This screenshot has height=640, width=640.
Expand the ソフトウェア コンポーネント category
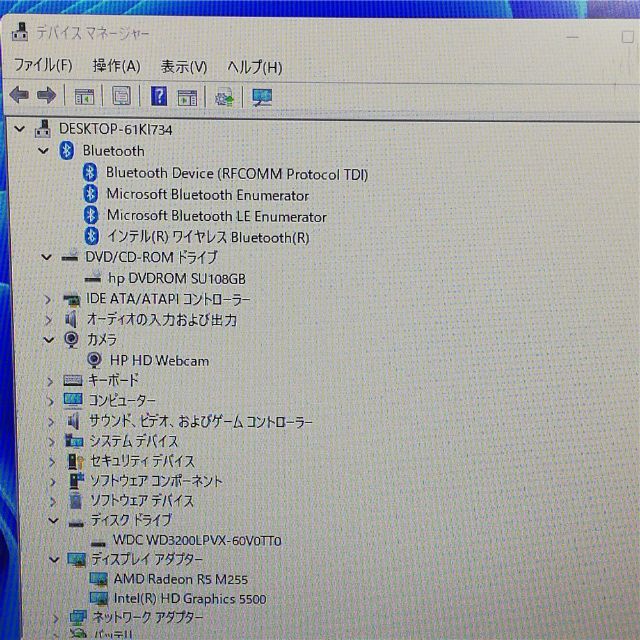point(53,481)
